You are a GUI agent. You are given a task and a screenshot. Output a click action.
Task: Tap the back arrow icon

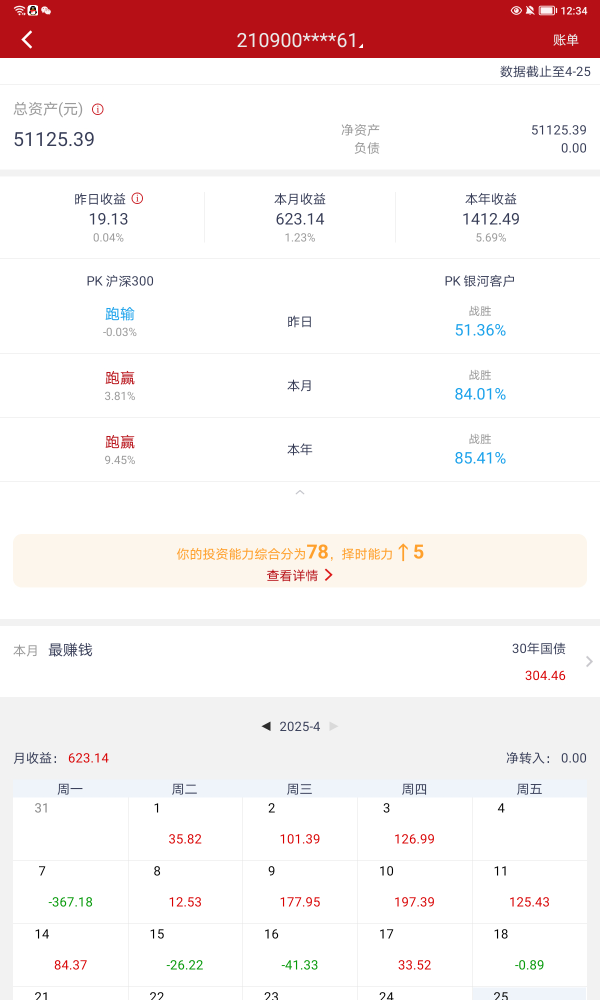27,40
